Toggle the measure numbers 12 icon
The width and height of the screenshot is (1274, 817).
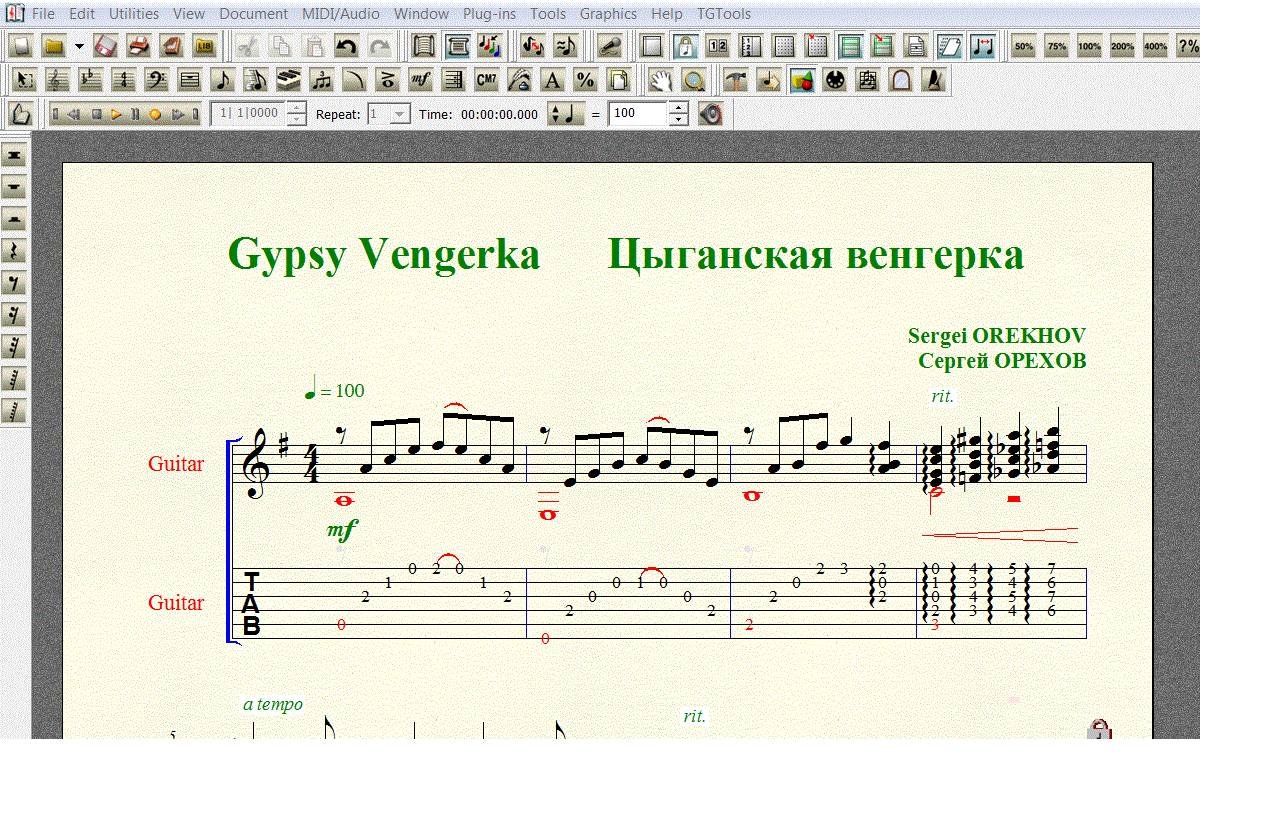coord(718,46)
